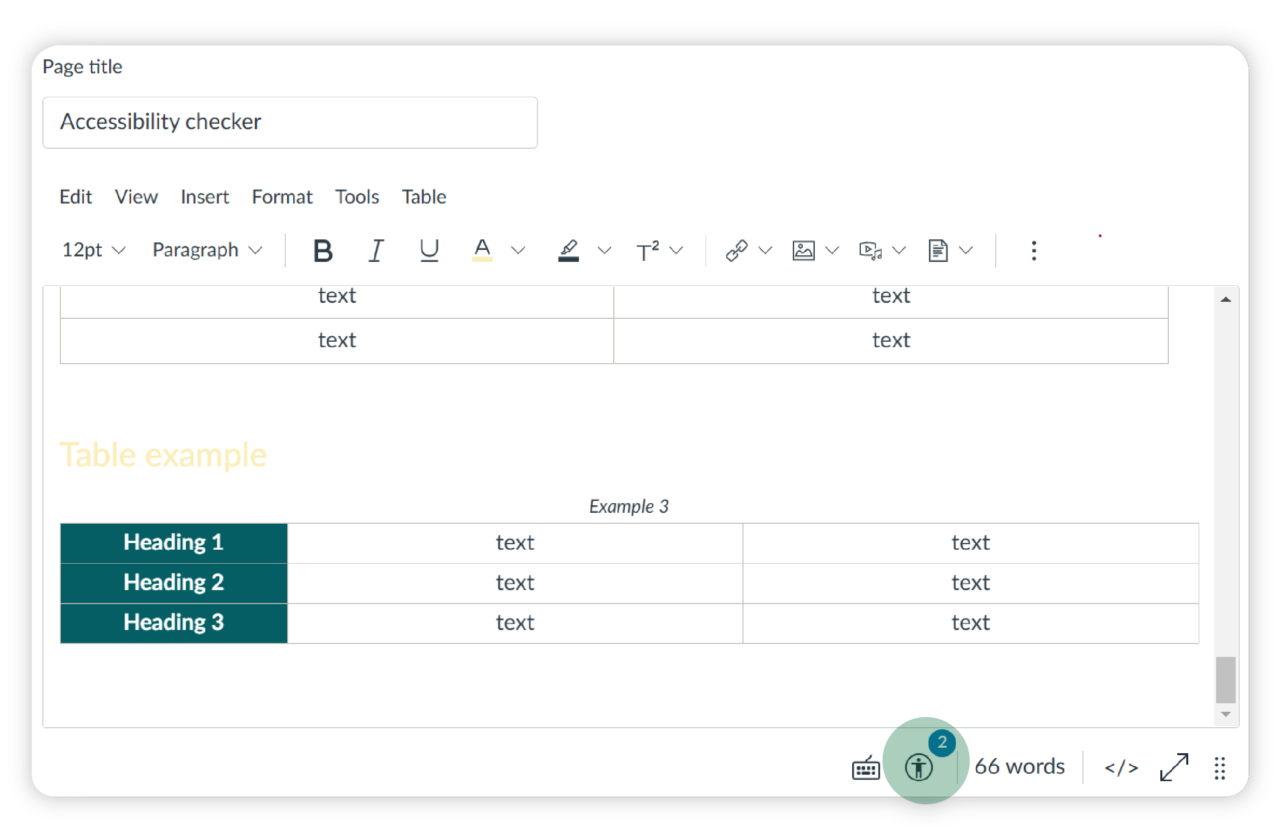Open more toolbar options (three dots)
This screenshot has height=836, width=1280.
point(1034,250)
